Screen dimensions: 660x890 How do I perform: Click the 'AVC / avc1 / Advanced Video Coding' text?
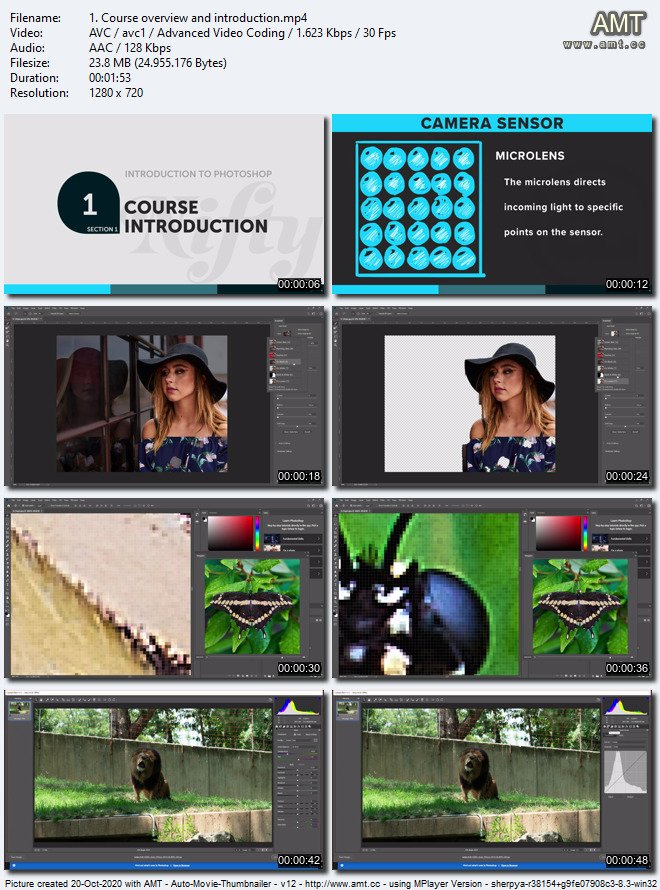tap(187, 33)
